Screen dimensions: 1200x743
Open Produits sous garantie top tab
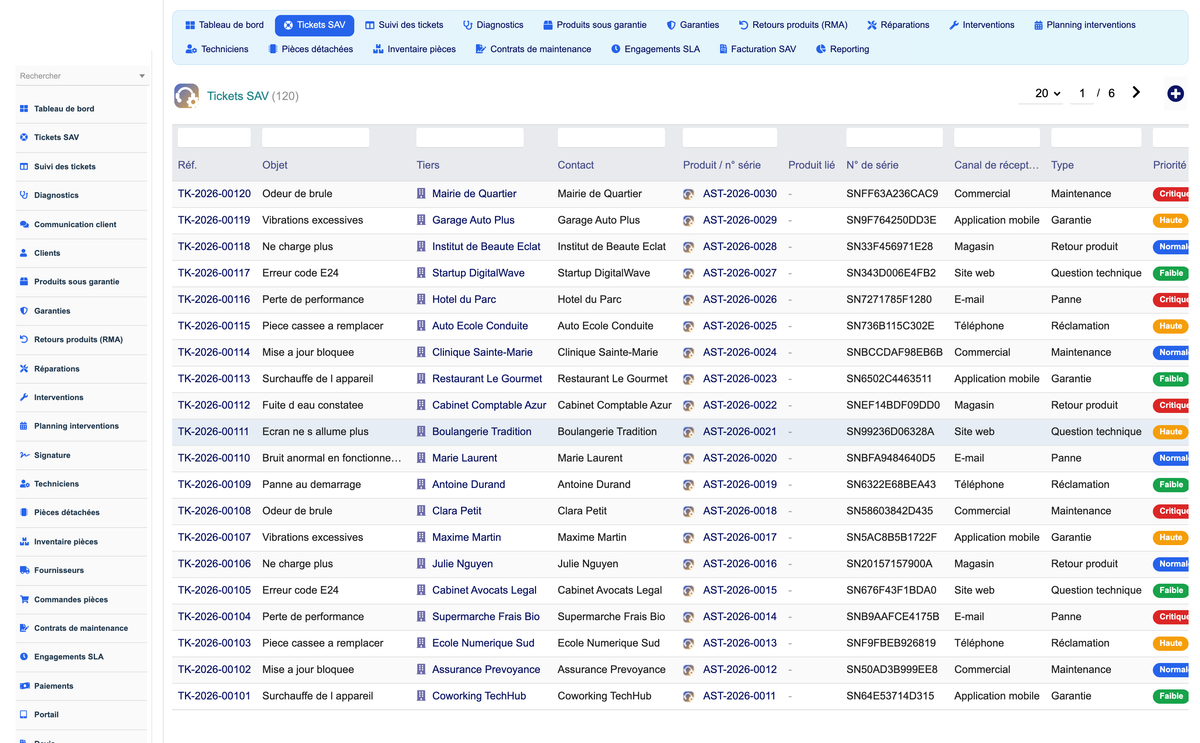point(595,25)
